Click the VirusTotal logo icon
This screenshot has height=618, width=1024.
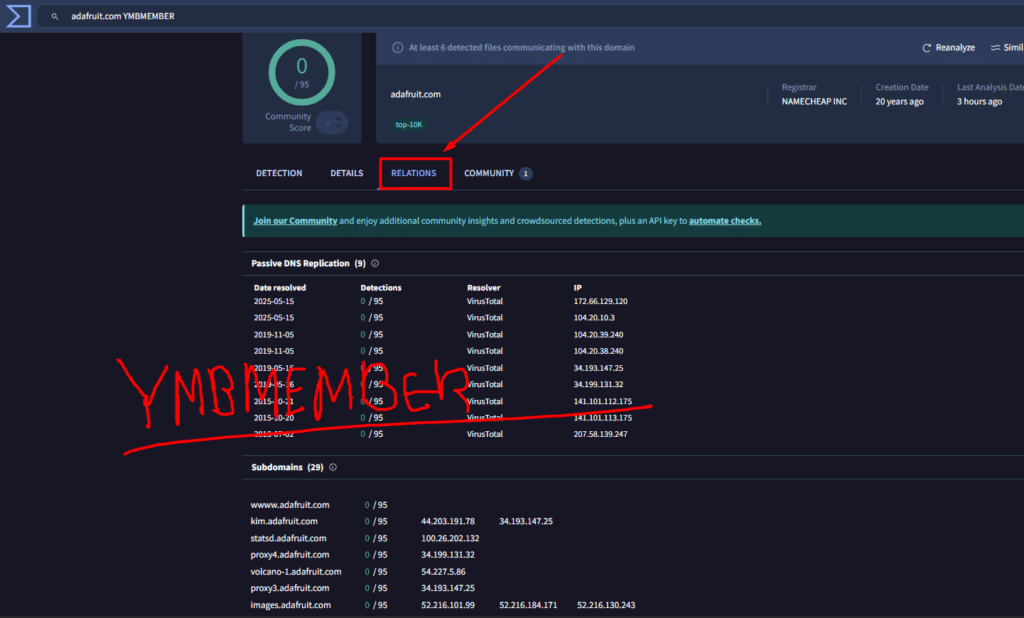pos(18,16)
